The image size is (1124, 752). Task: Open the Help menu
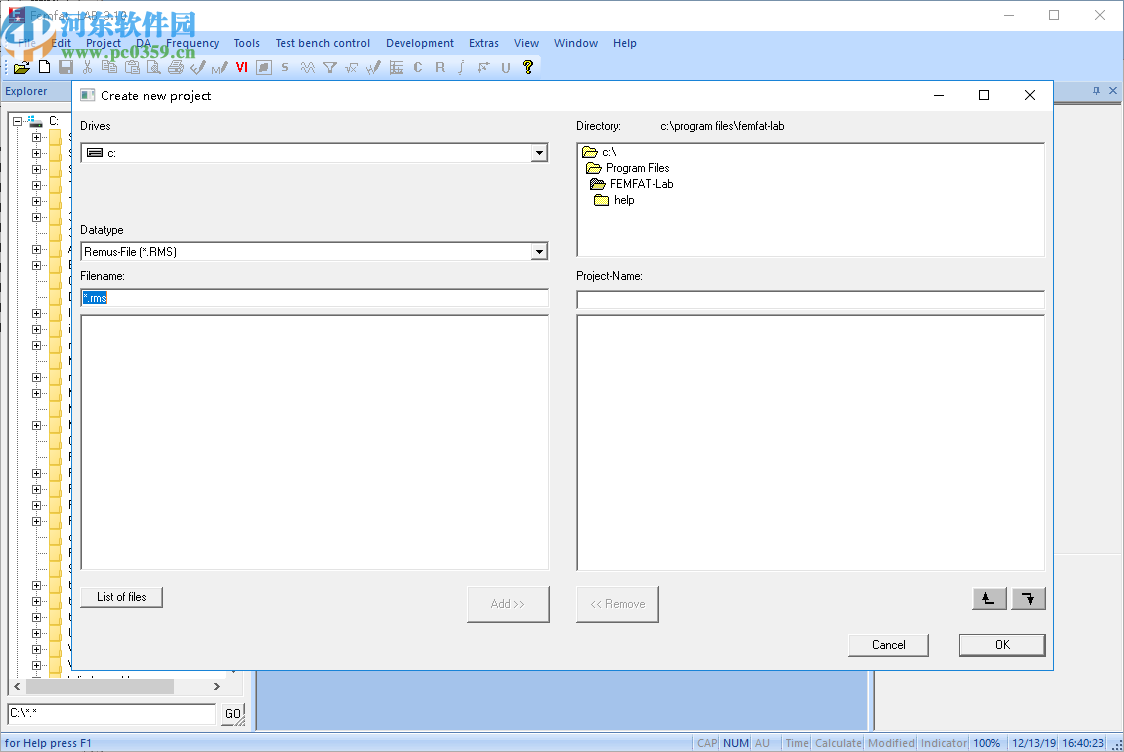coord(624,43)
